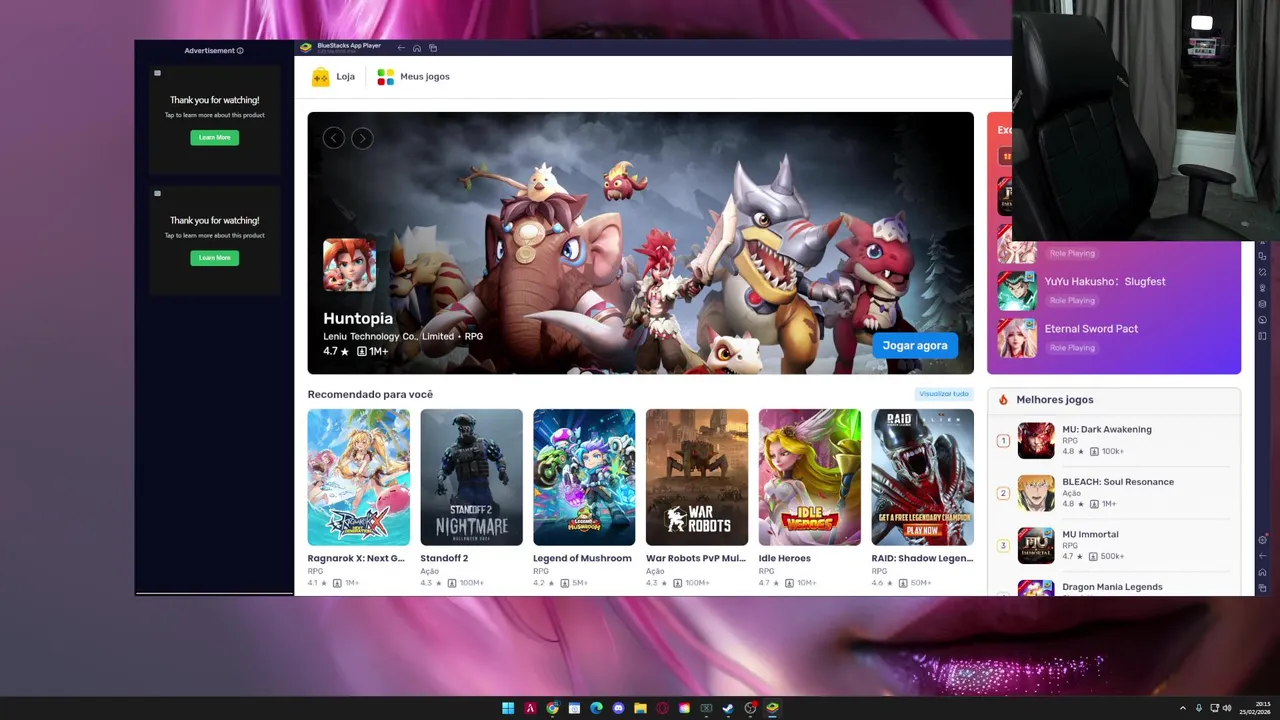The height and width of the screenshot is (720, 1280).
Task: Open RAID: Shadow Legends game card
Action: (x=922, y=498)
